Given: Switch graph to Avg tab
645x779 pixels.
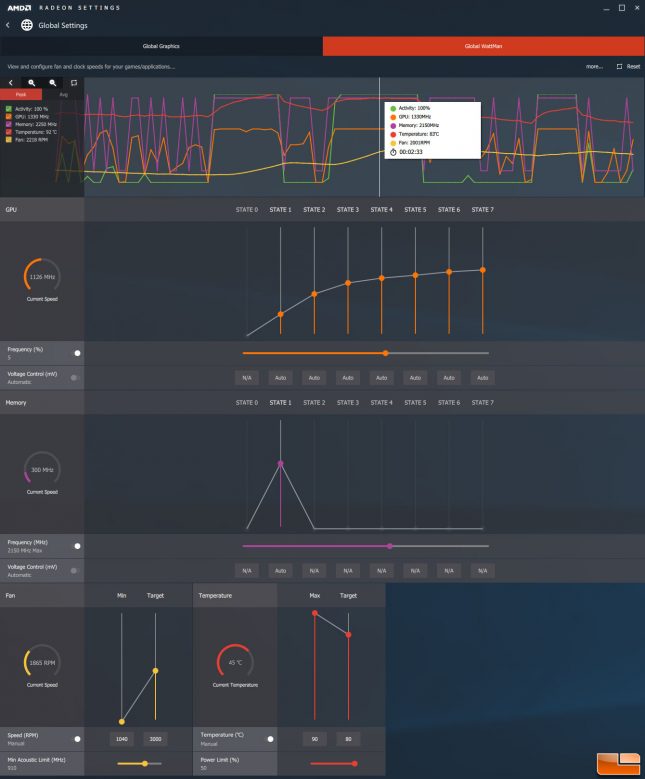Looking at the screenshot, I should [63, 94].
